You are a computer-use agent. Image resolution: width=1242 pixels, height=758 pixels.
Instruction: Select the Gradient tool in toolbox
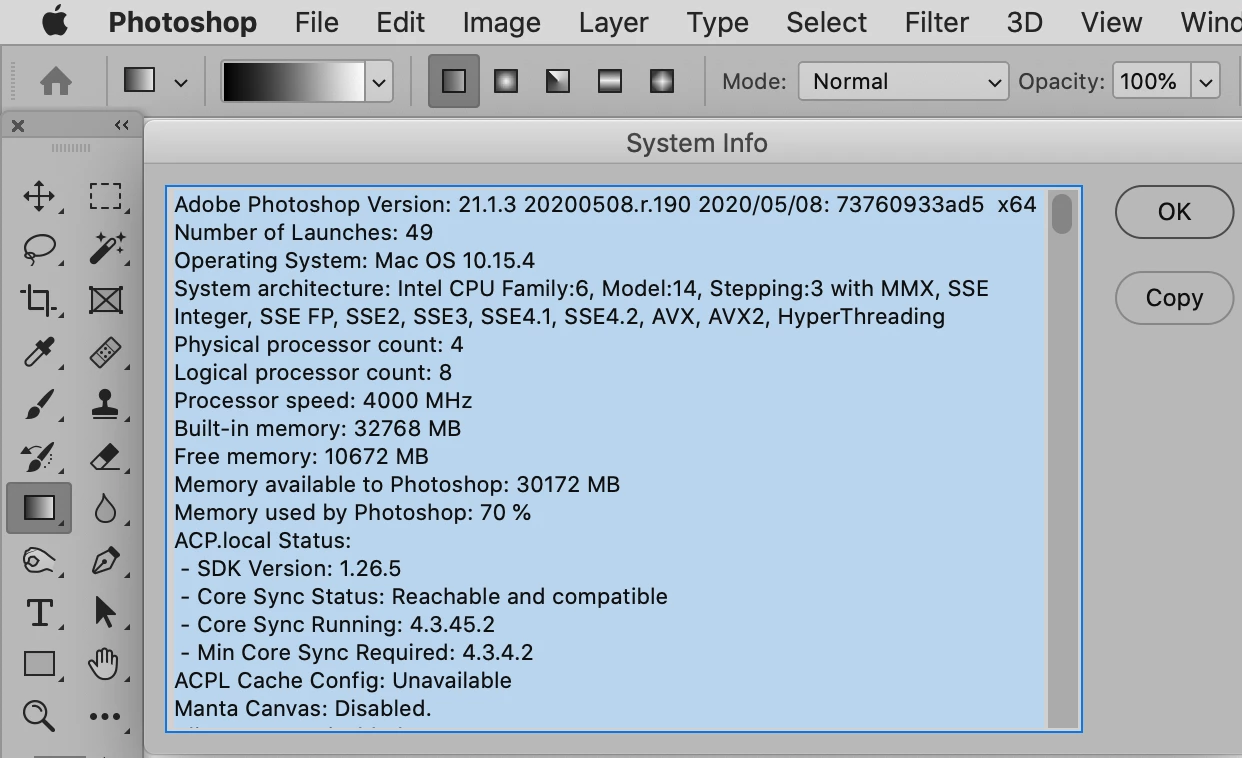[x=39, y=508]
